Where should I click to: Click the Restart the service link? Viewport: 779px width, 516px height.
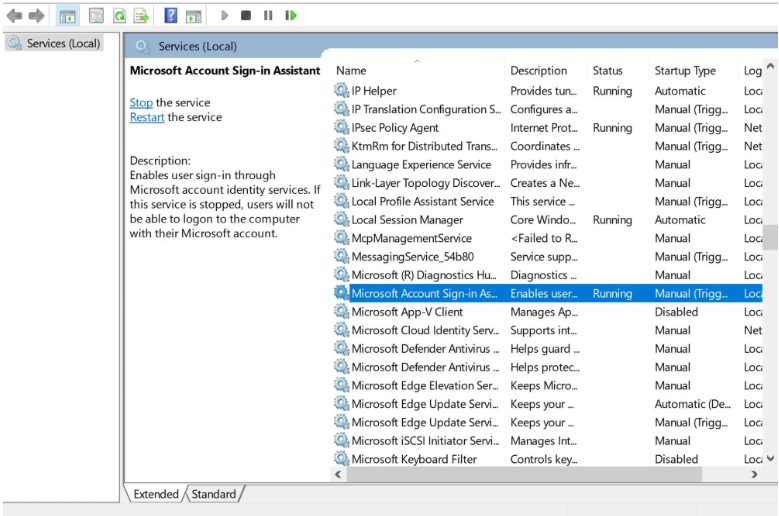tap(147, 117)
